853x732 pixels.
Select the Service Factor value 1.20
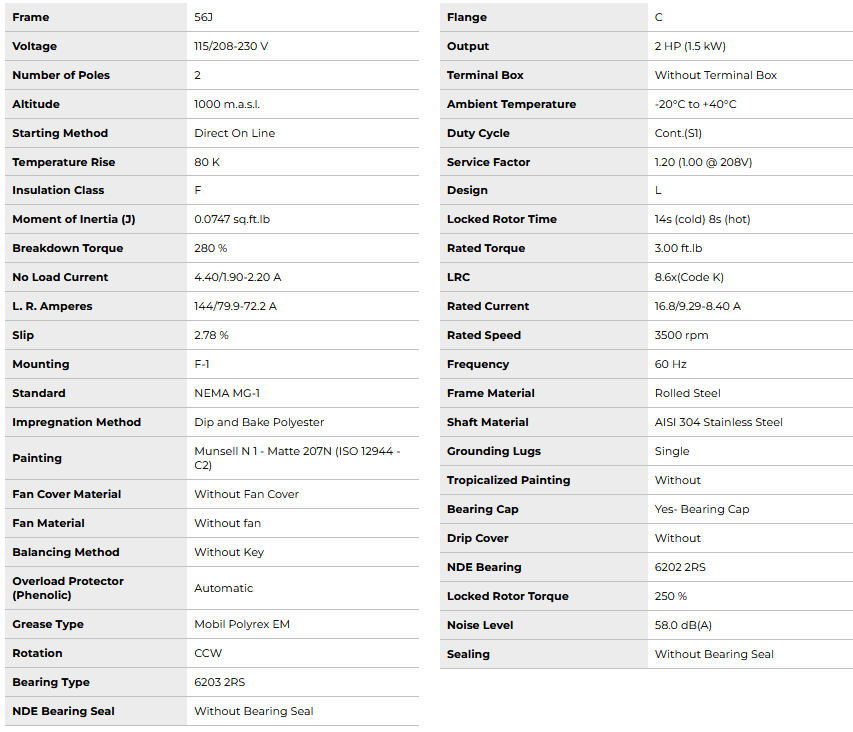tap(703, 162)
